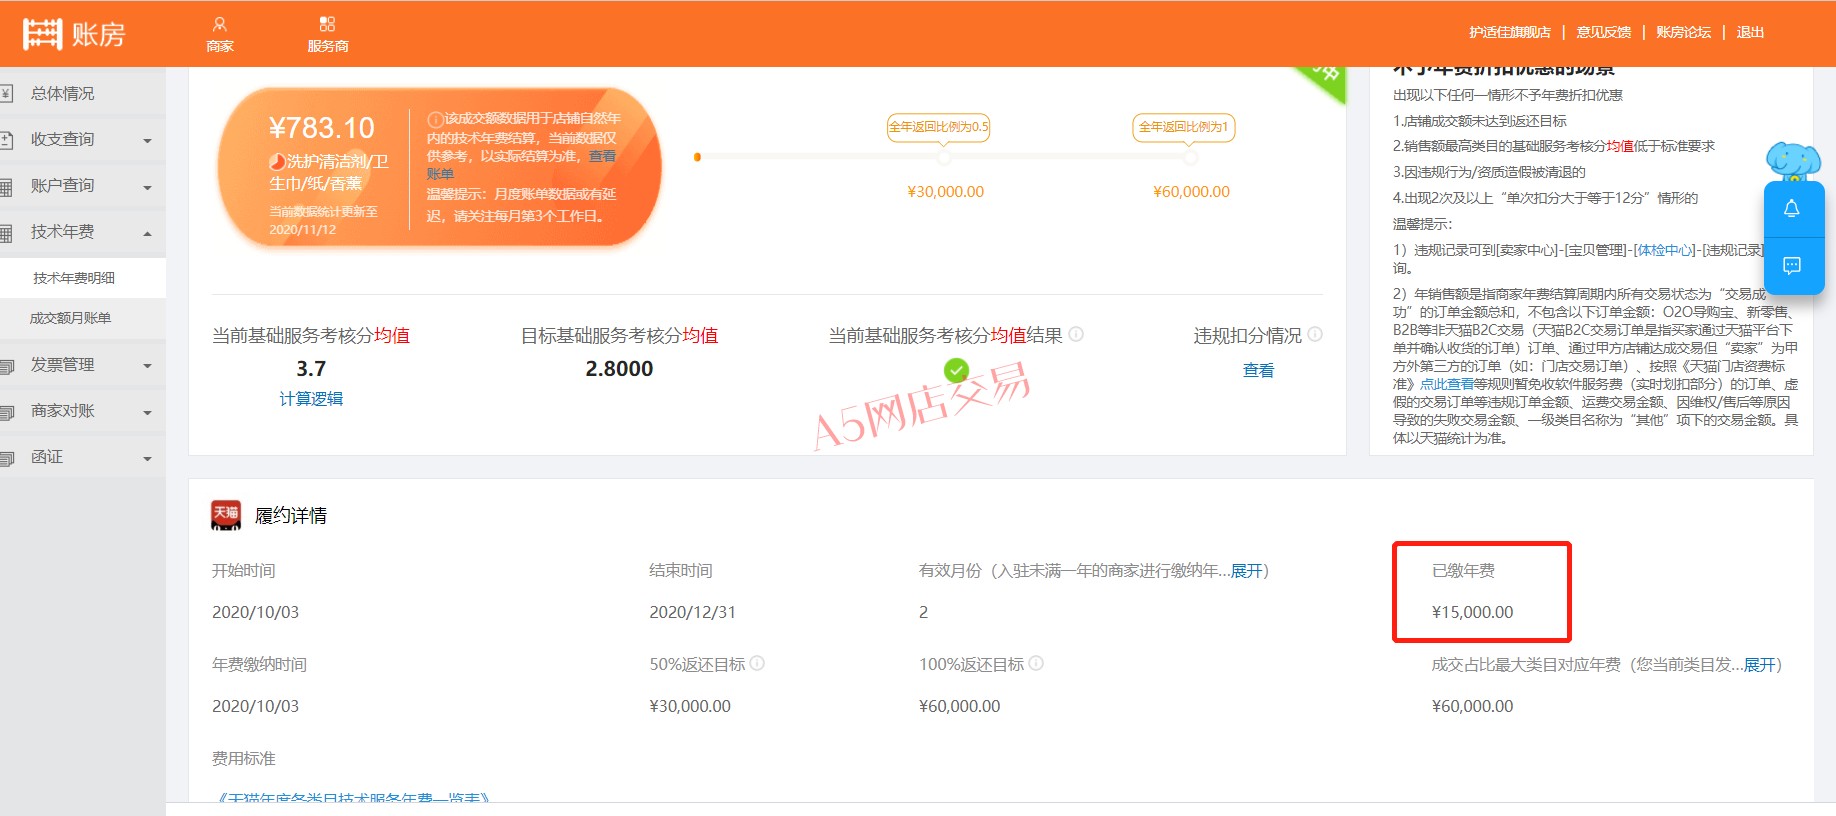Click the 全年返回比例为0.5 label bubble

click(939, 127)
